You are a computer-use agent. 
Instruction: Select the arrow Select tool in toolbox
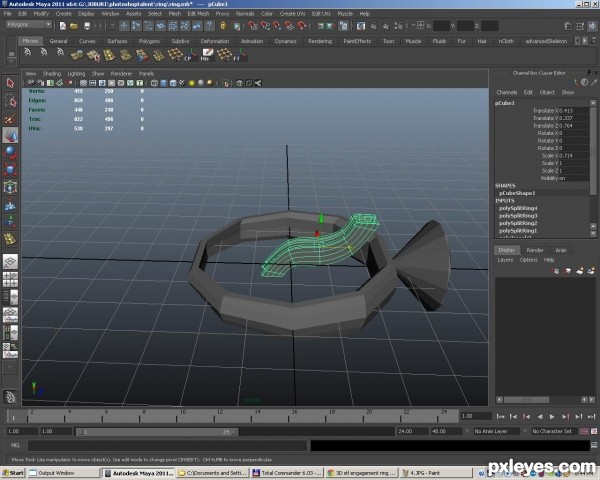click(10, 83)
